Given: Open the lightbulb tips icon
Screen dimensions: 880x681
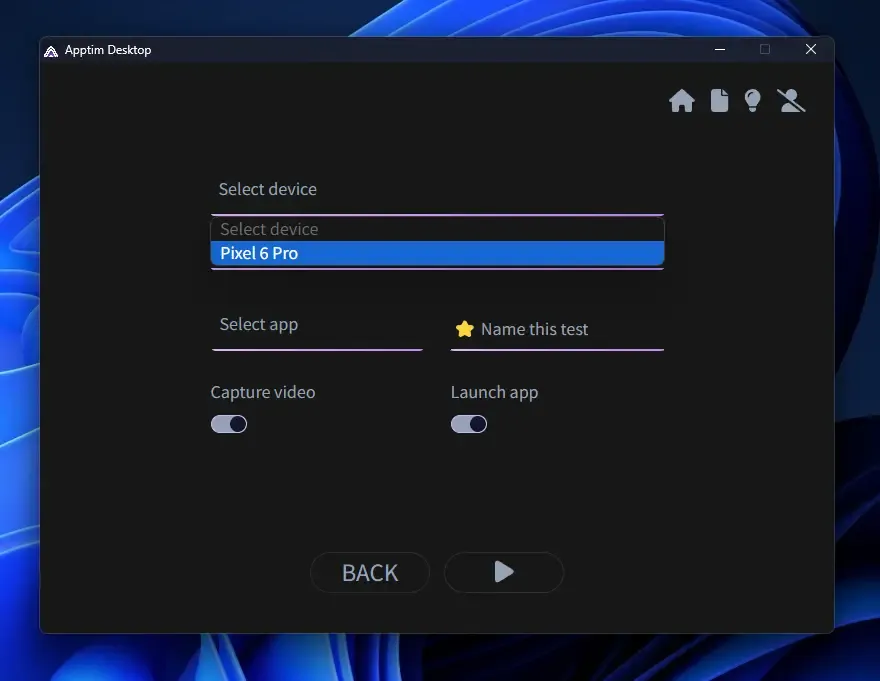Looking at the screenshot, I should (x=753, y=101).
